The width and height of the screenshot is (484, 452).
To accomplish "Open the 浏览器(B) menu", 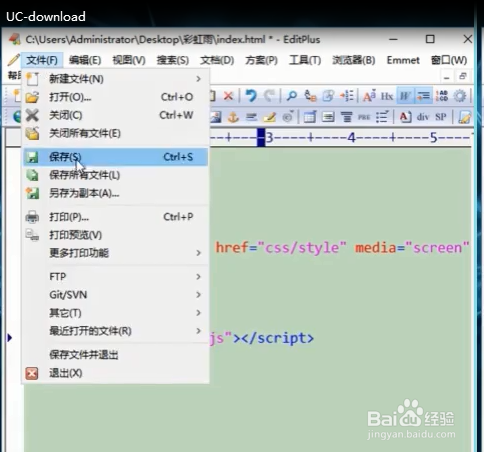I will pos(354,60).
